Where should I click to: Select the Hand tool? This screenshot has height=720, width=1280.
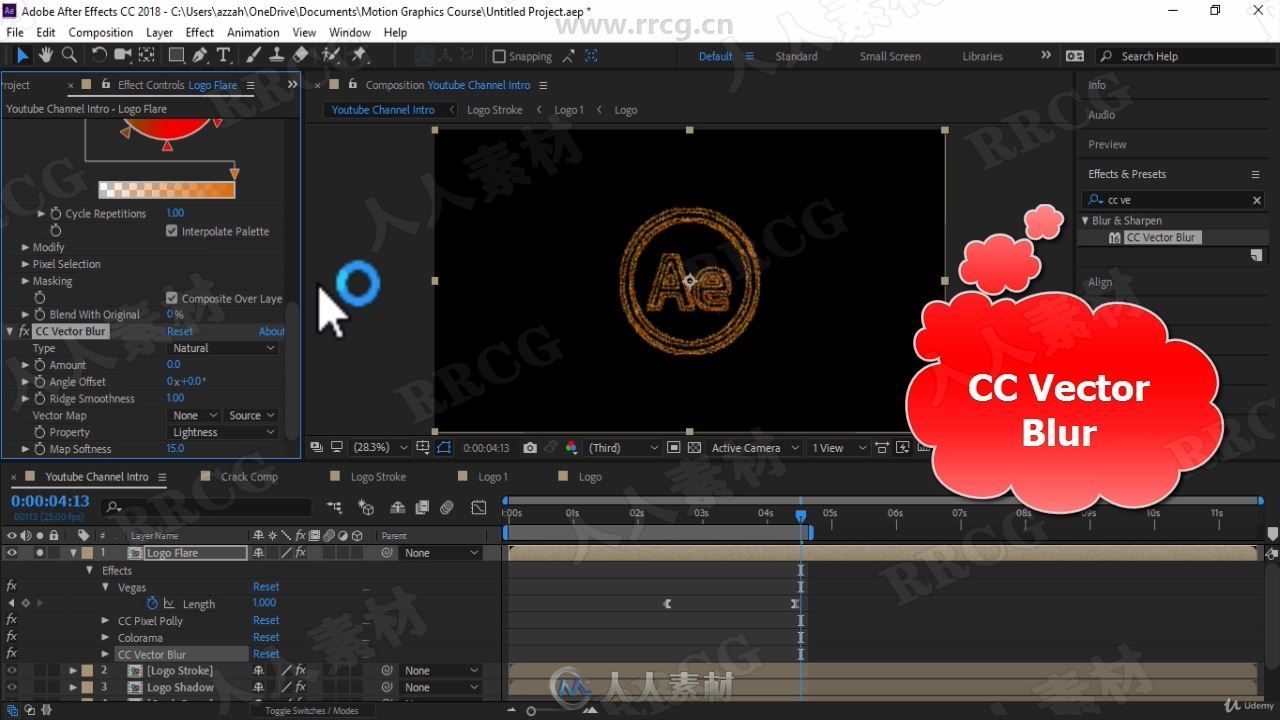[46, 56]
